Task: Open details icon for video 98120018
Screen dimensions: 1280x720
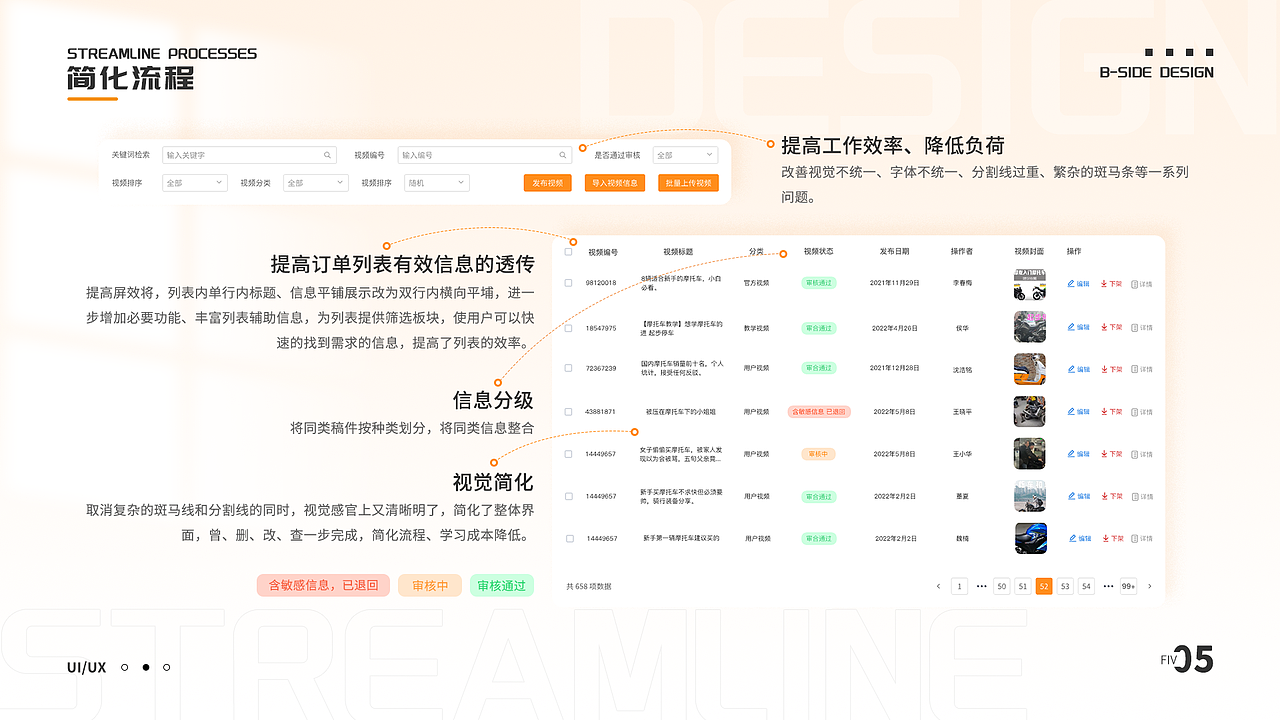Action: click(x=1135, y=284)
